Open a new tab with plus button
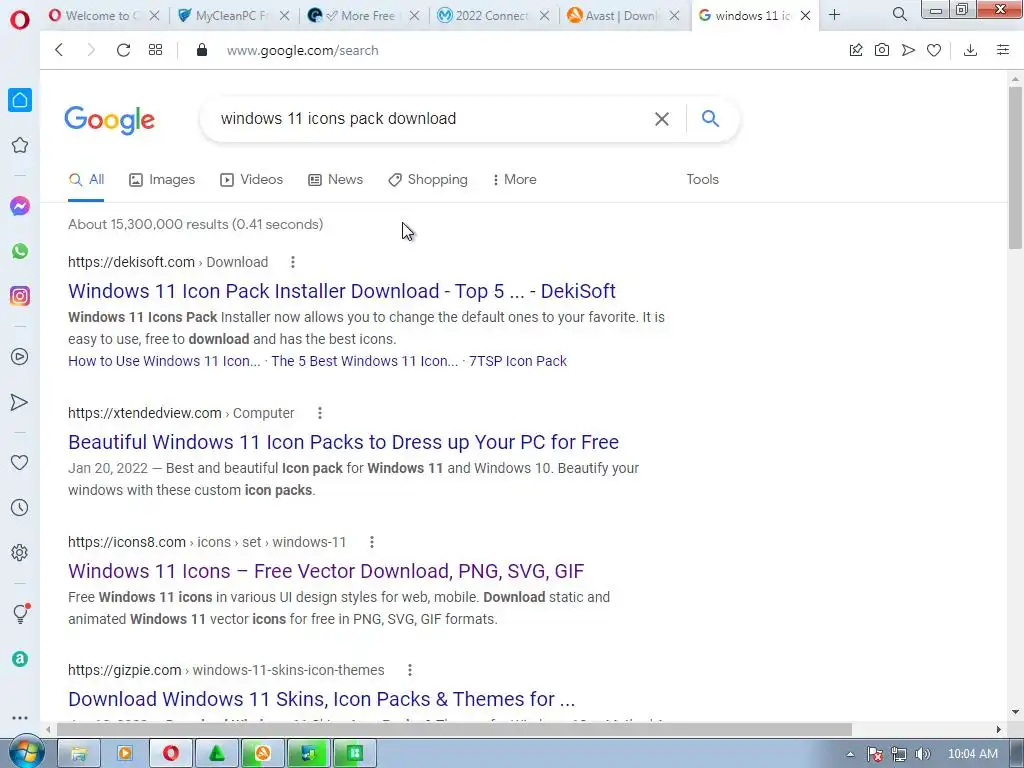 pyautogui.click(x=835, y=15)
